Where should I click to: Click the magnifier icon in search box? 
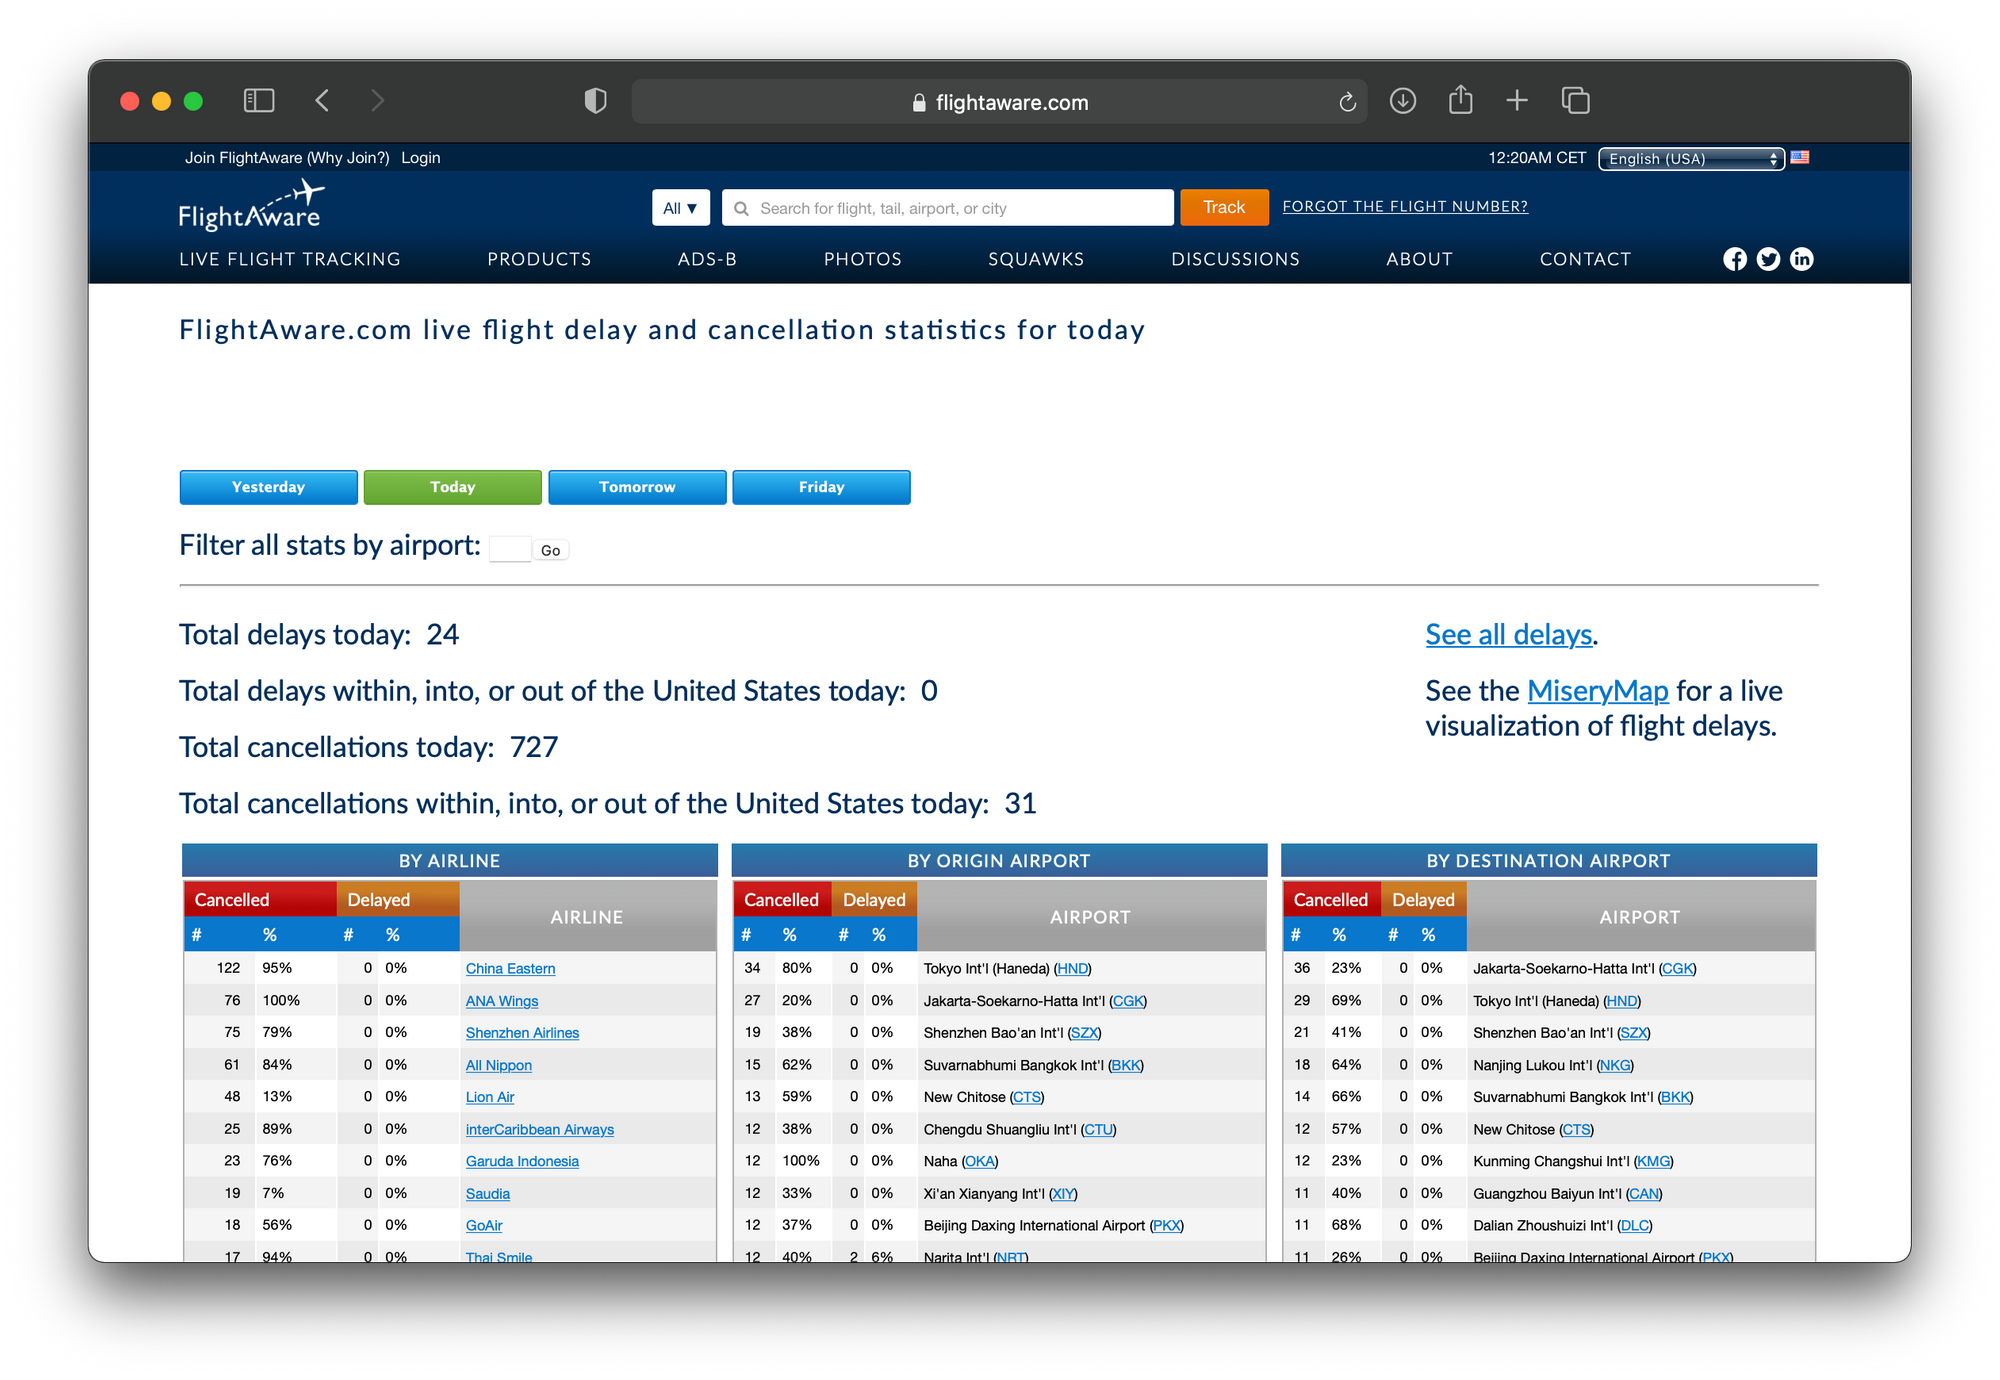[x=741, y=208]
